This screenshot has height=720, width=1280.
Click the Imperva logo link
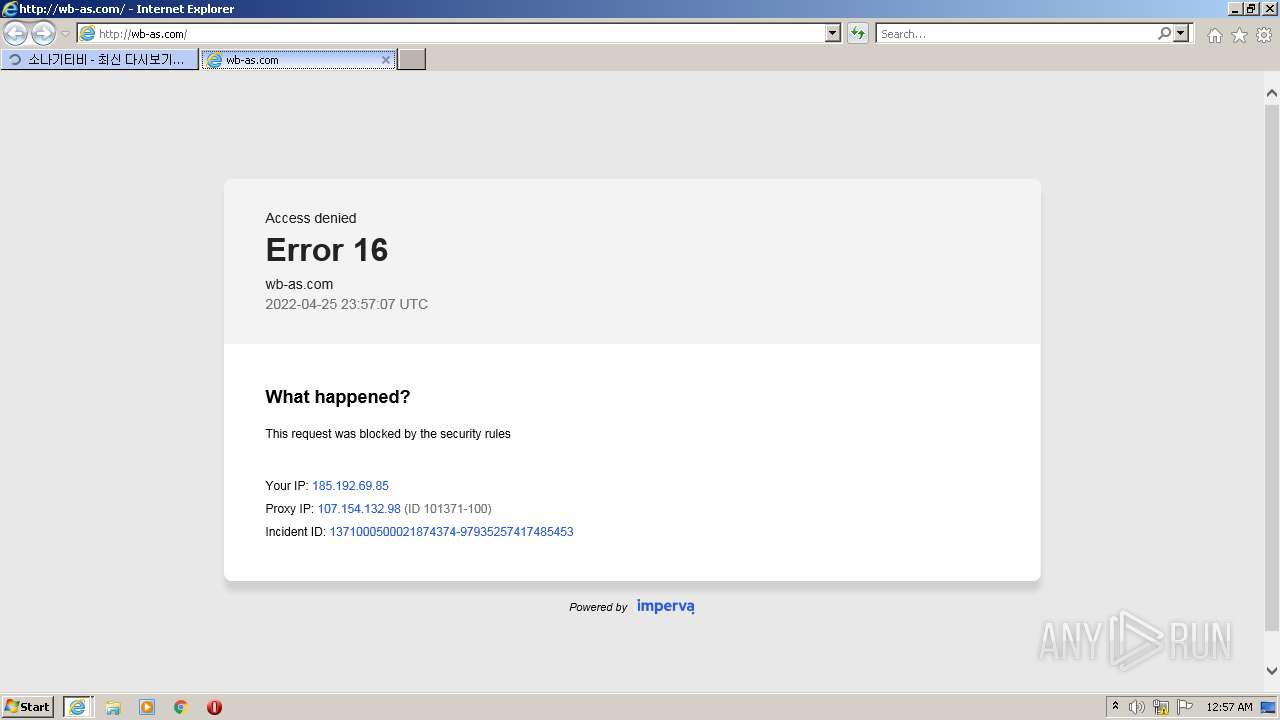(x=665, y=606)
